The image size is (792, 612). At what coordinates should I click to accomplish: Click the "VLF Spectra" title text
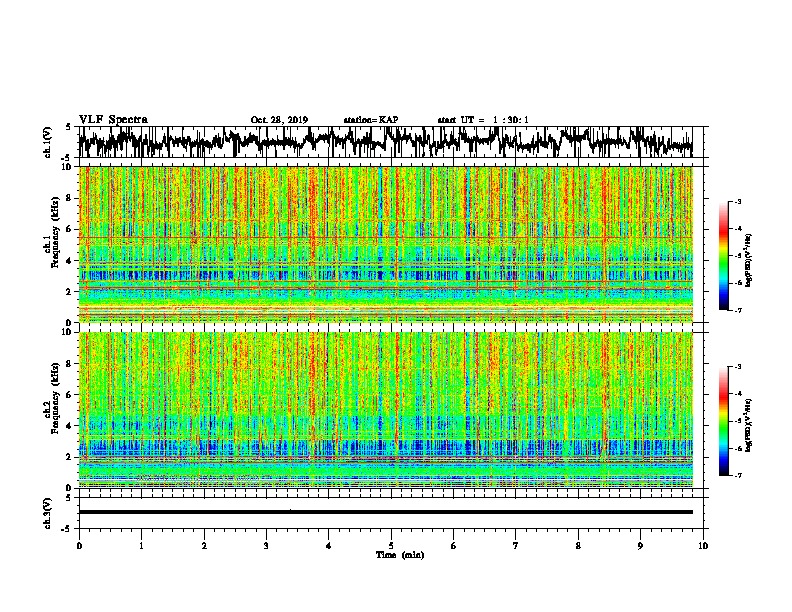point(113,120)
